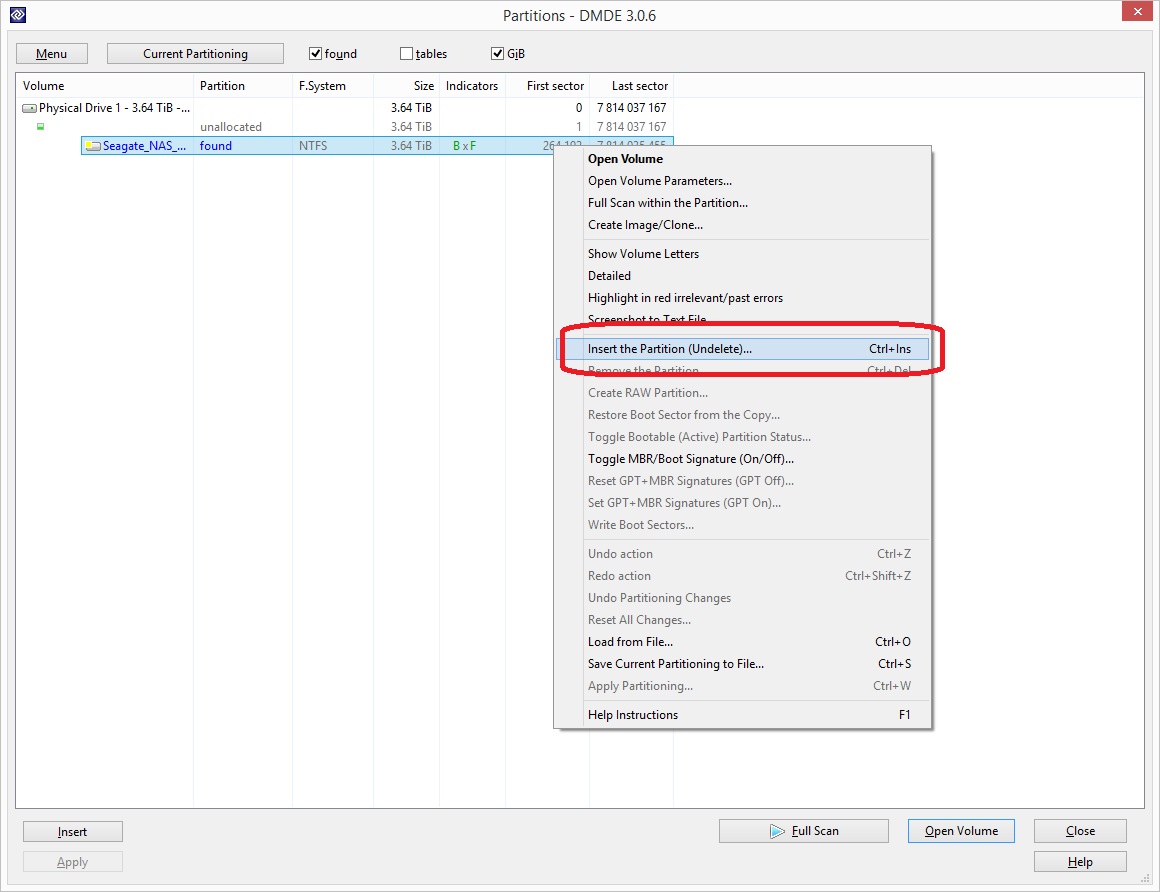Select 'Restore Boot Sector from the Copy...'
The image size is (1160, 892).
pyautogui.click(x=743, y=415)
